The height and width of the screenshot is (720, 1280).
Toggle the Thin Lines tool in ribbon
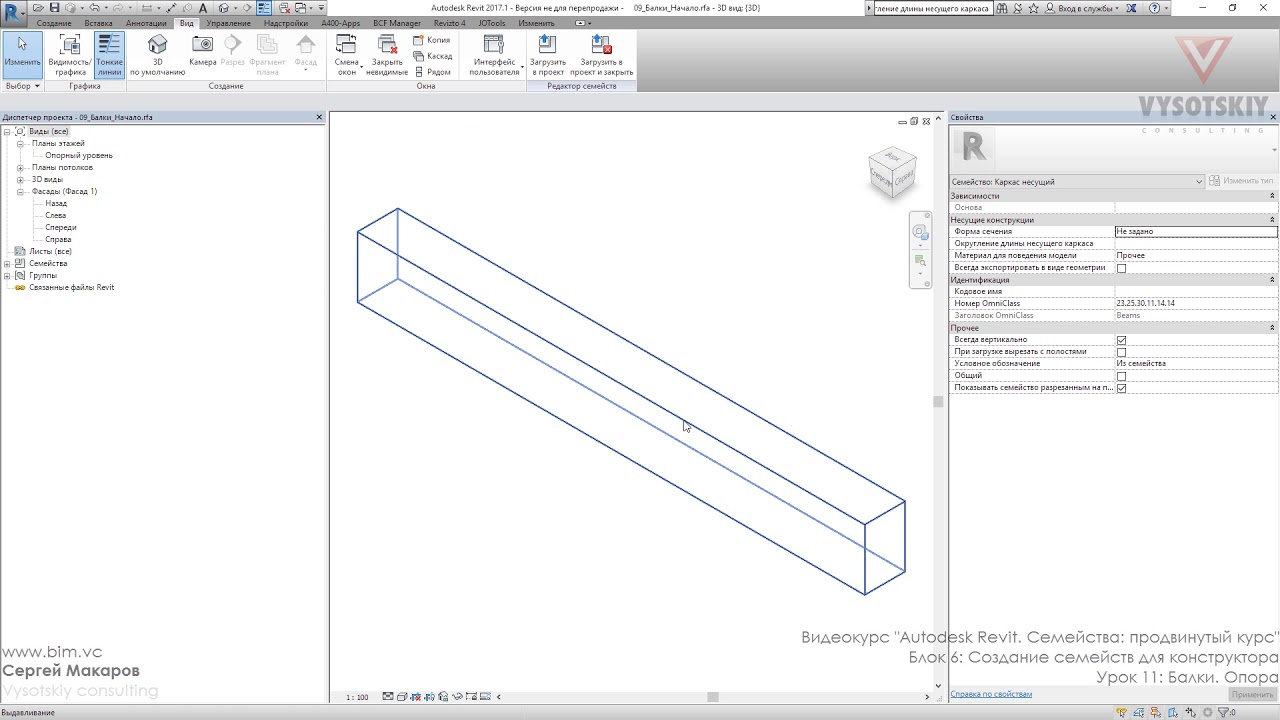pyautogui.click(x=109, y=55)
